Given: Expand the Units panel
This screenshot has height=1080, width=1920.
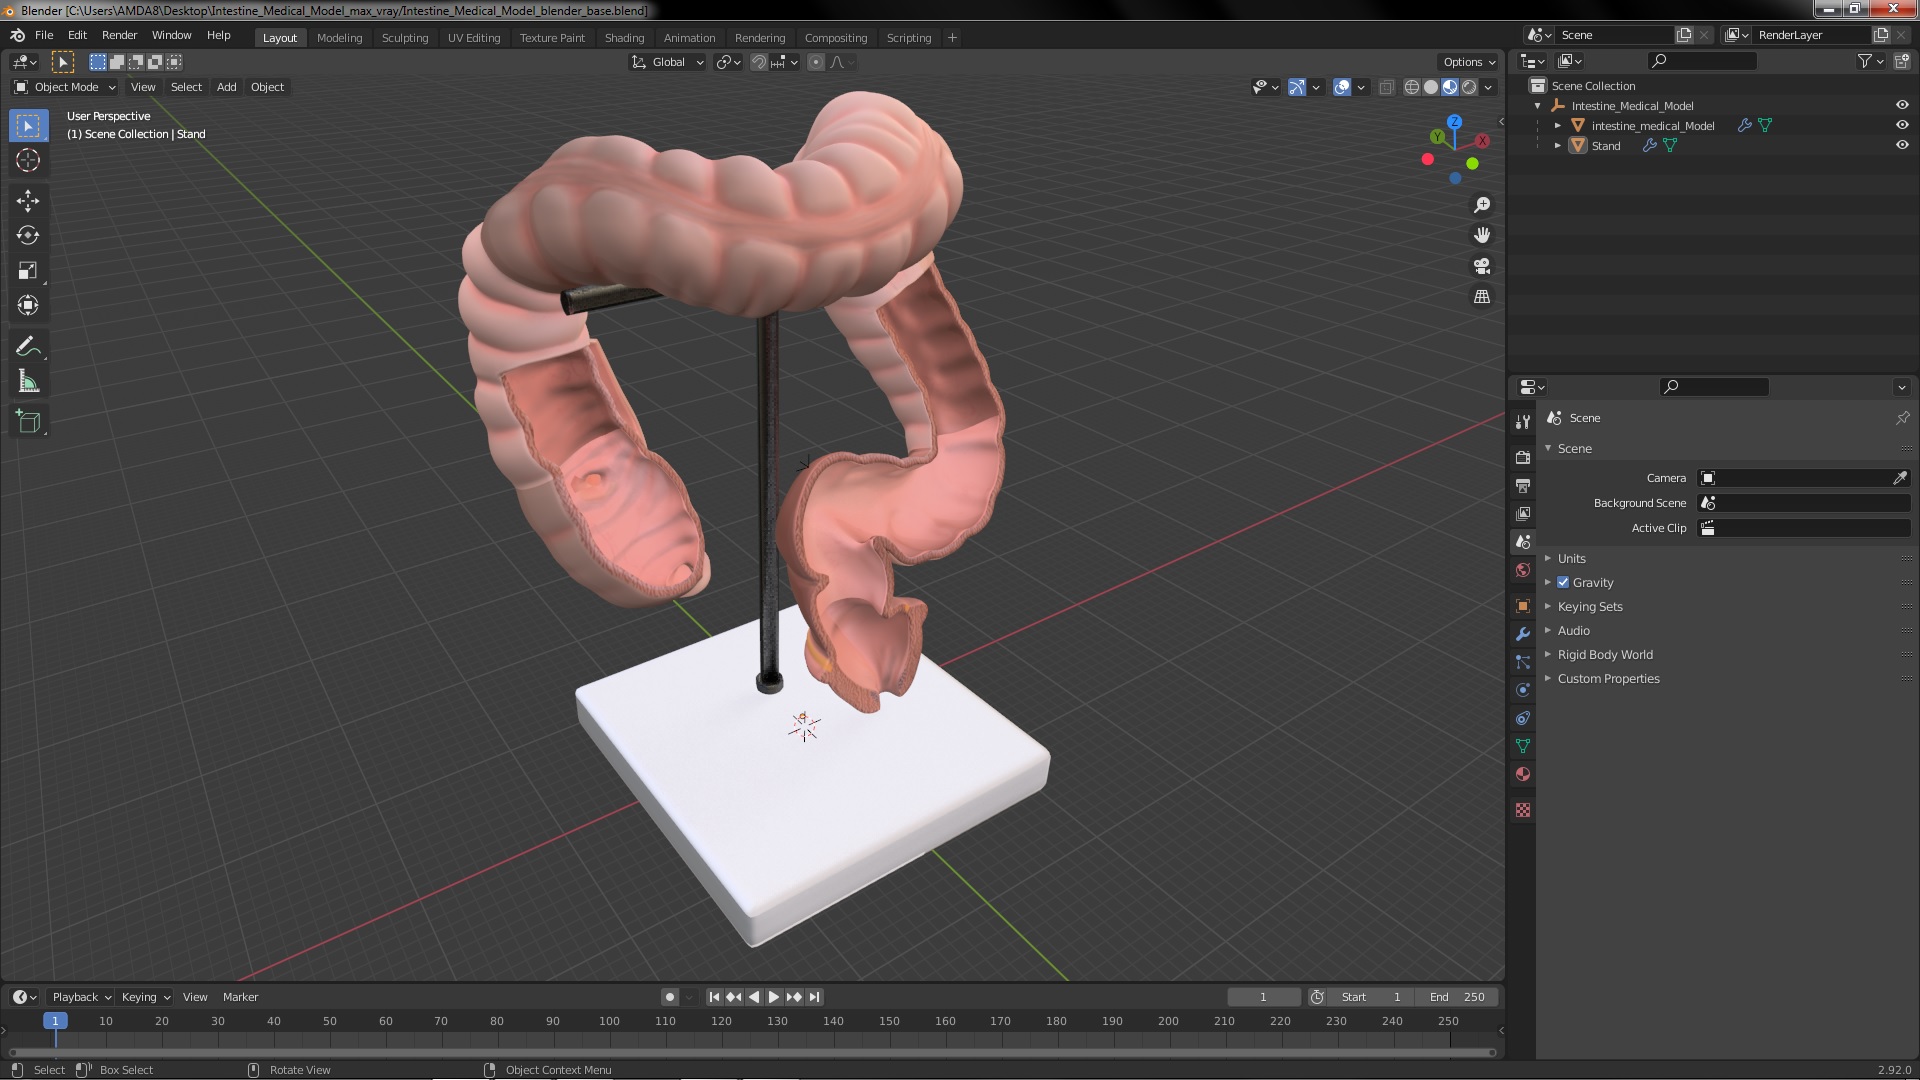Looking at the screenshot, I should click(1572, 558).
